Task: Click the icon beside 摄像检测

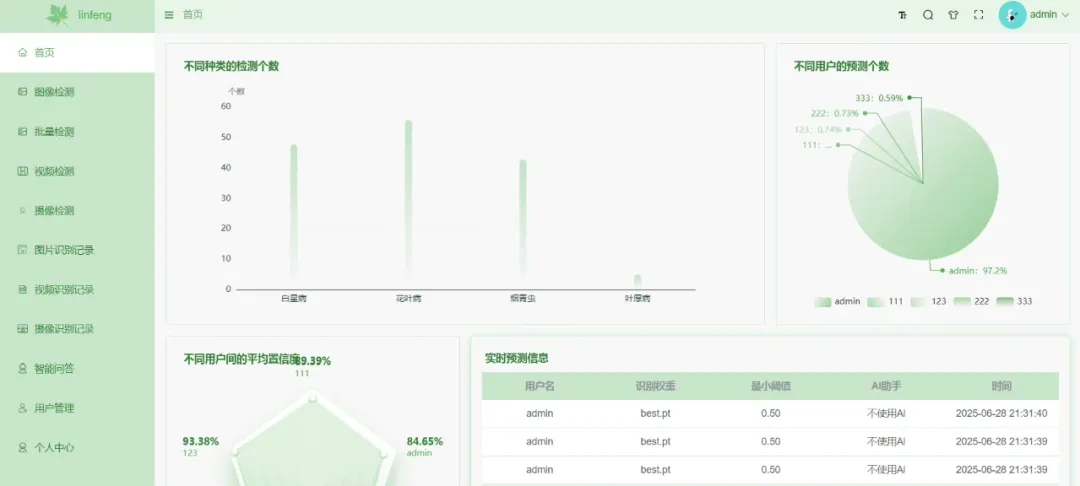Action: click(23, 211)
